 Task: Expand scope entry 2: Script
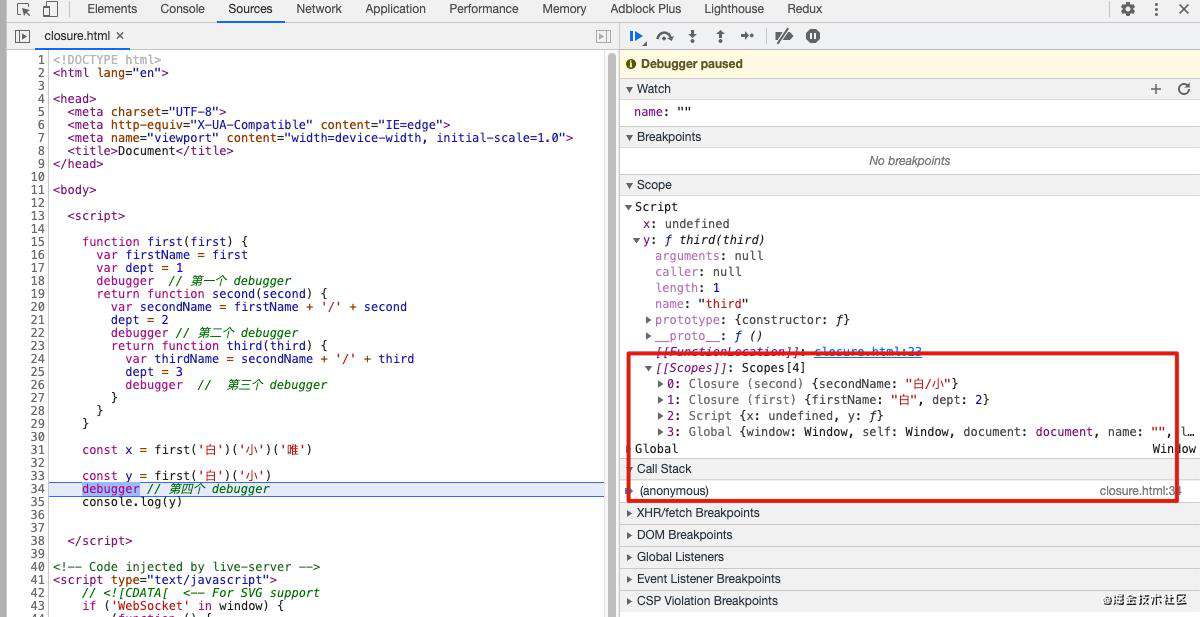(660, 416)
